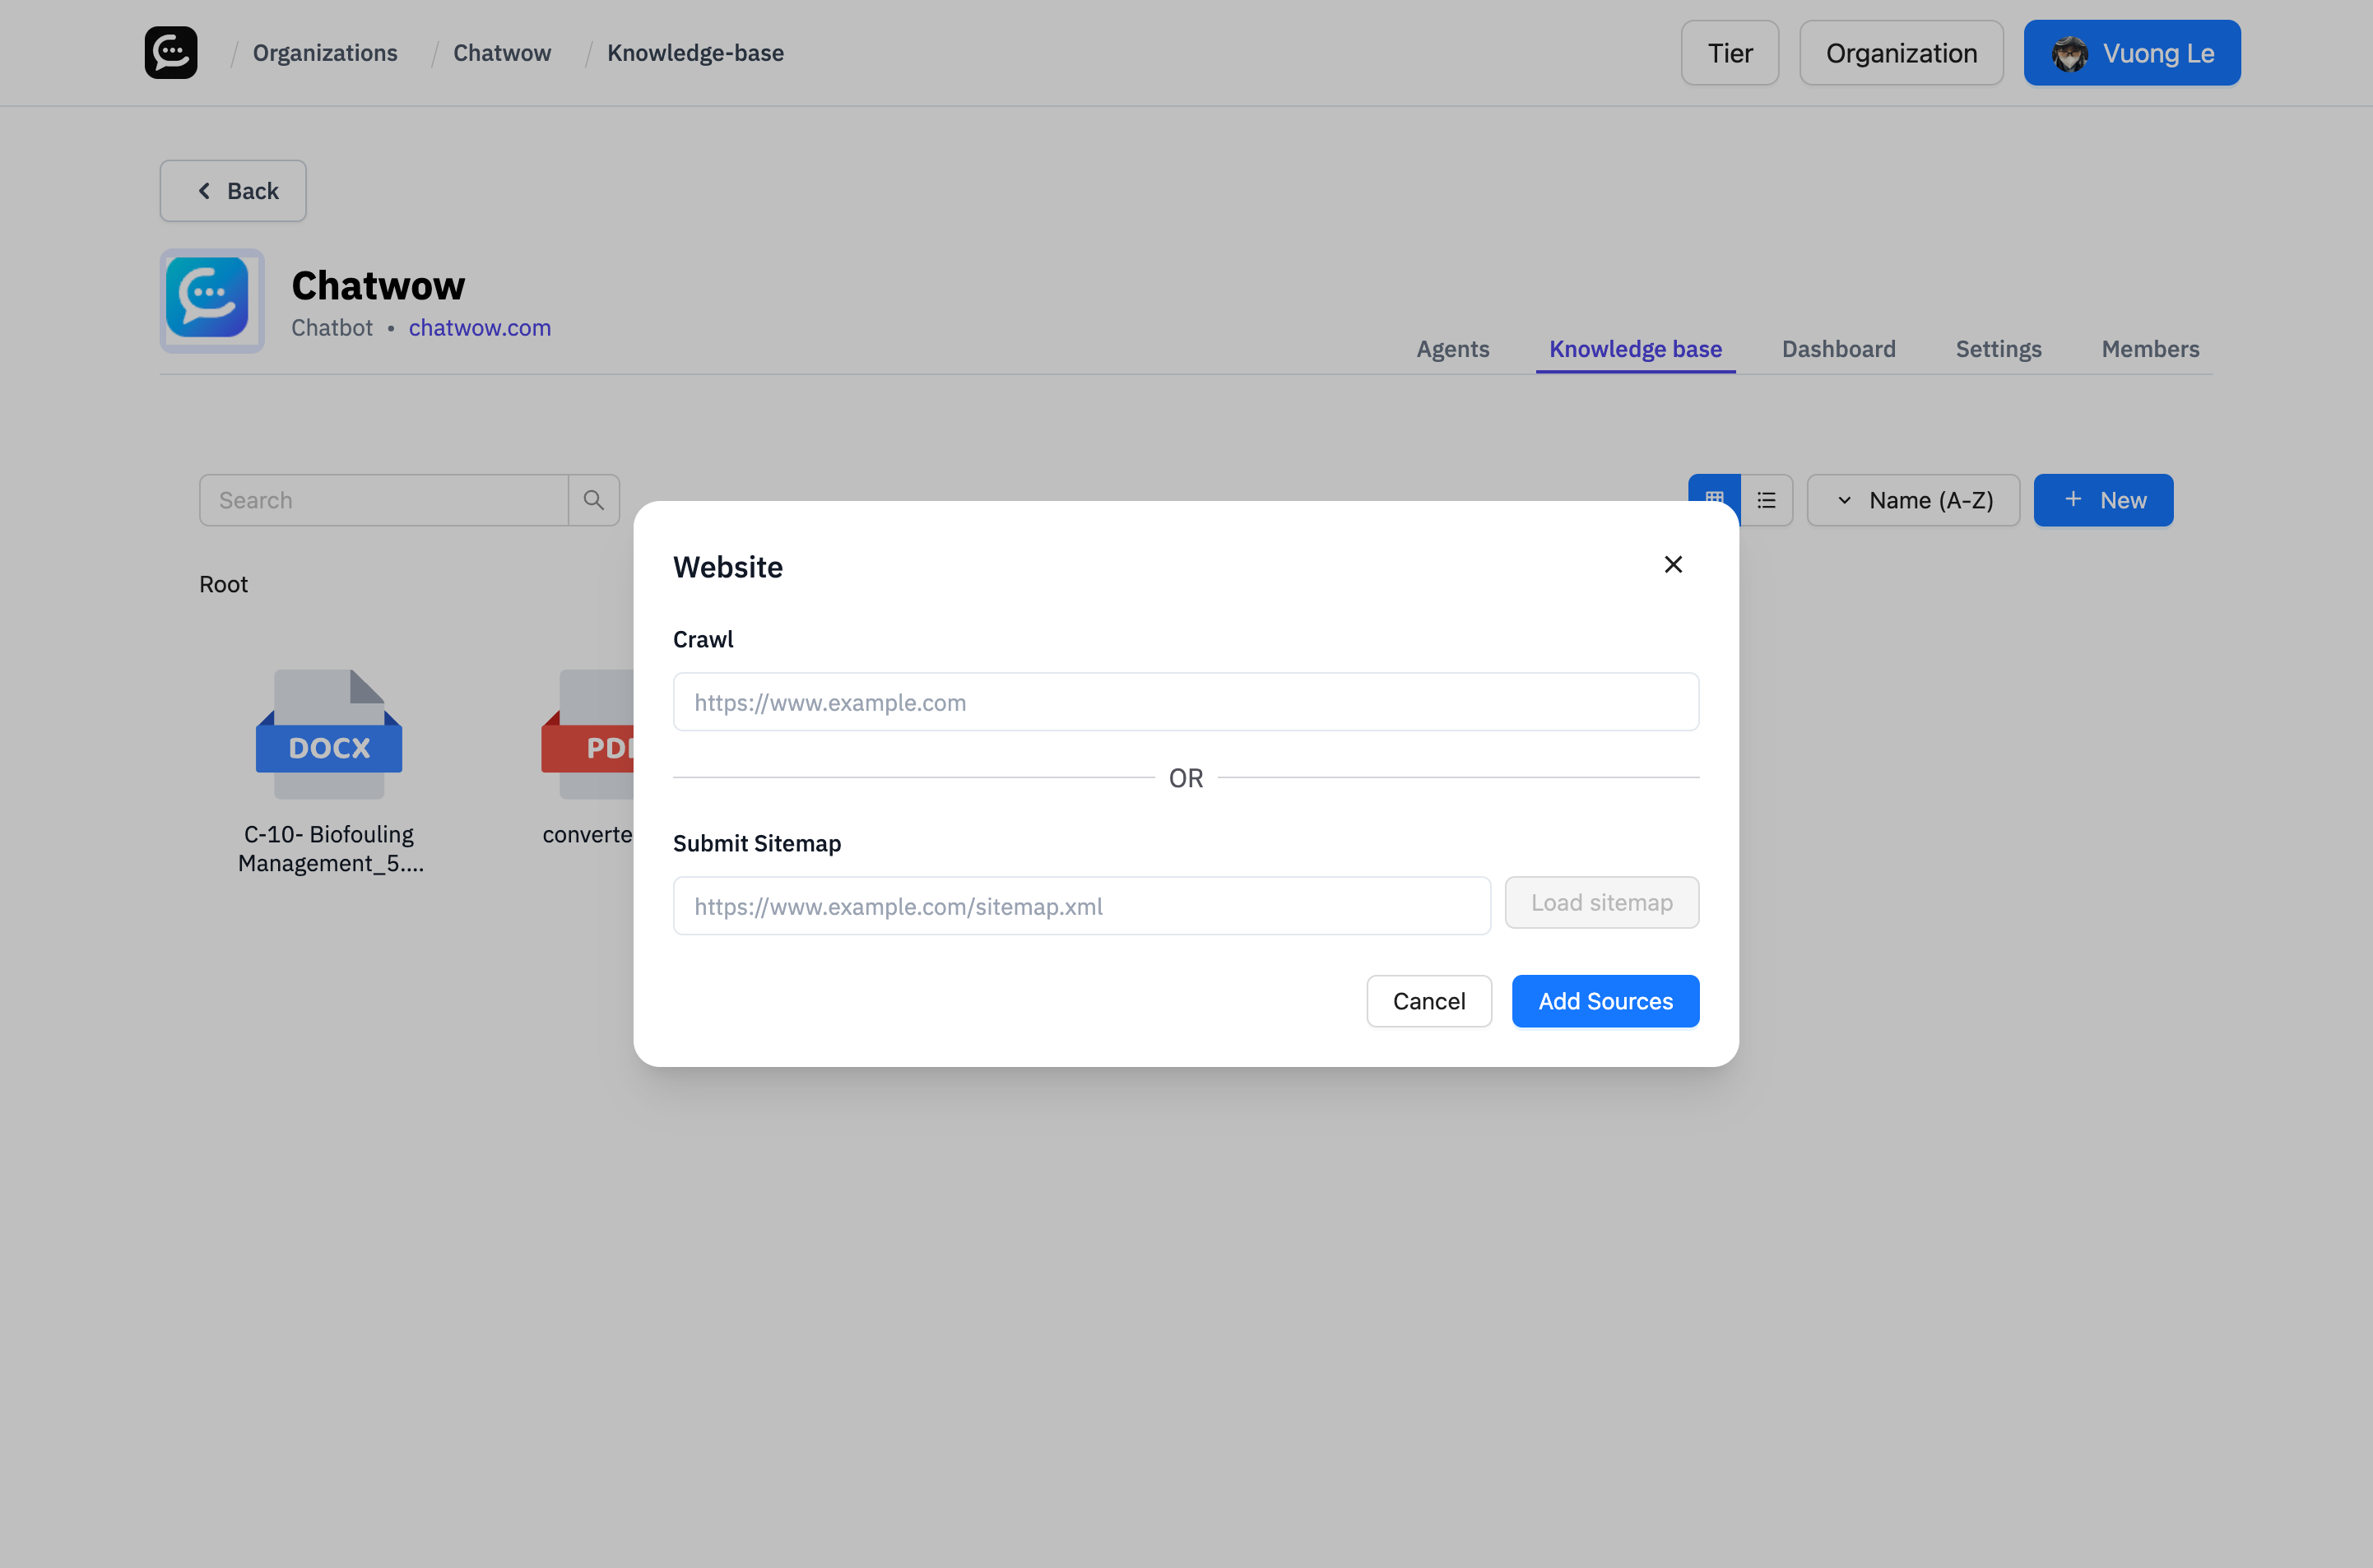Switch to the Members tab
The height and width of the screenshot is (1568, 2373).
click(x=2150, y=348)
